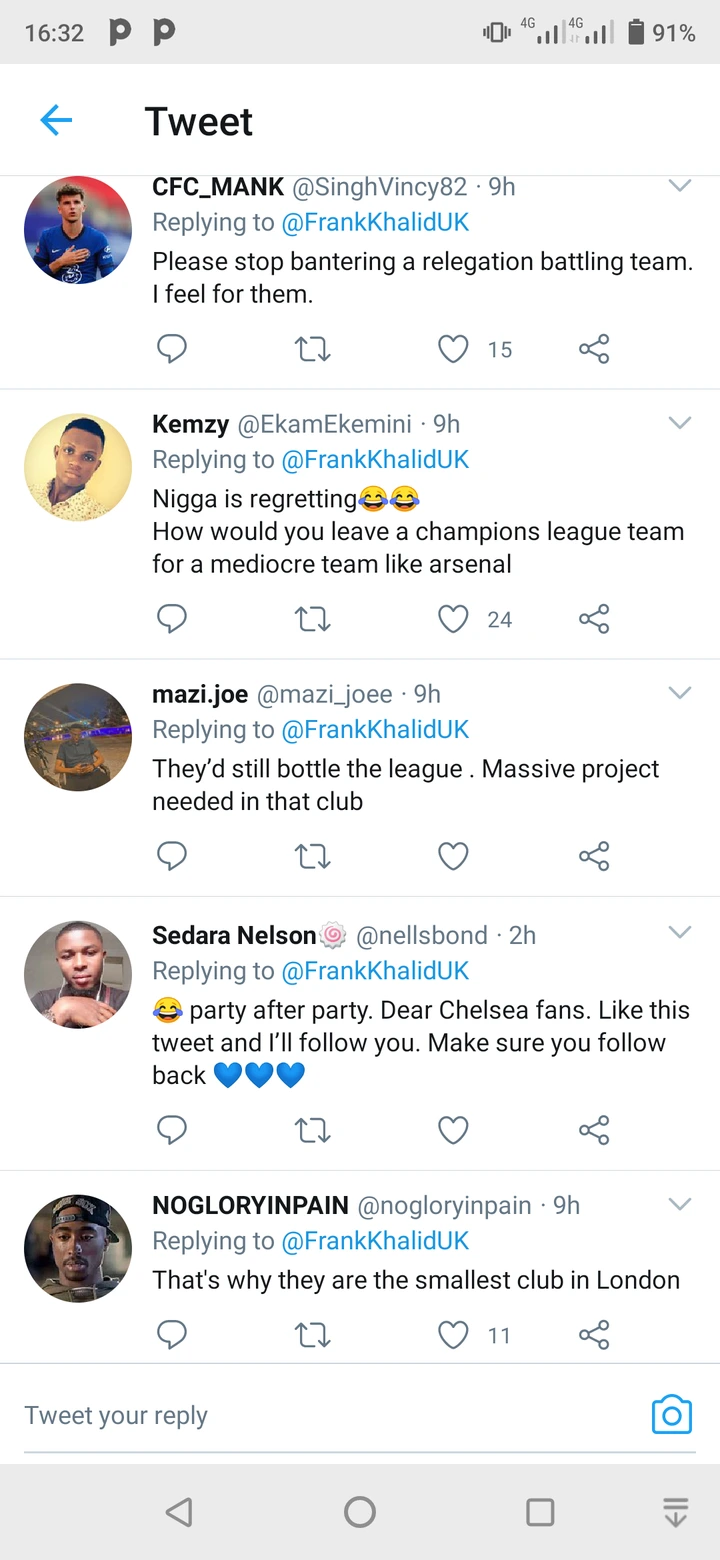Share Sedara Nelson's tweet
The height and width of the screenshot is (1560, 720).
594,1130
